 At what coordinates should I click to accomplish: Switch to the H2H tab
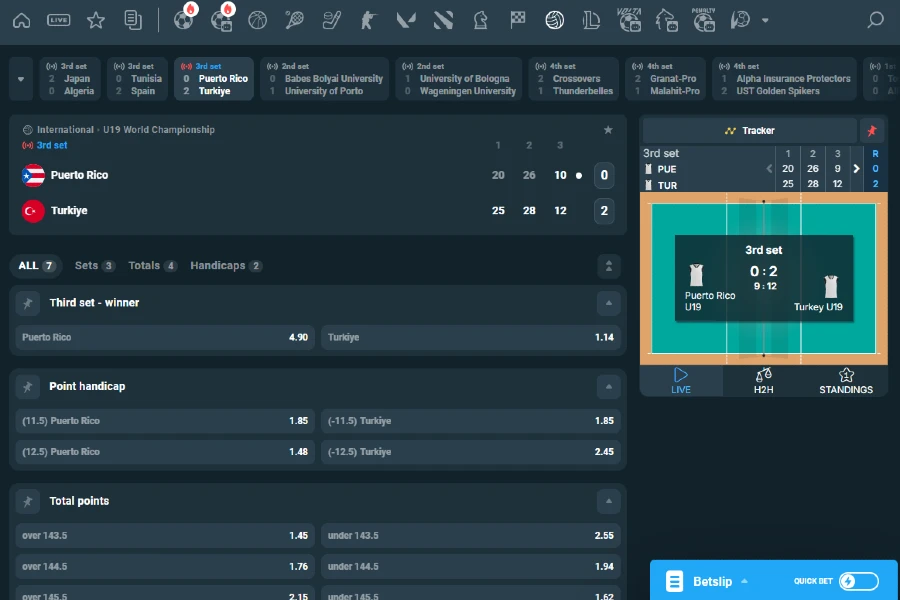763,381
